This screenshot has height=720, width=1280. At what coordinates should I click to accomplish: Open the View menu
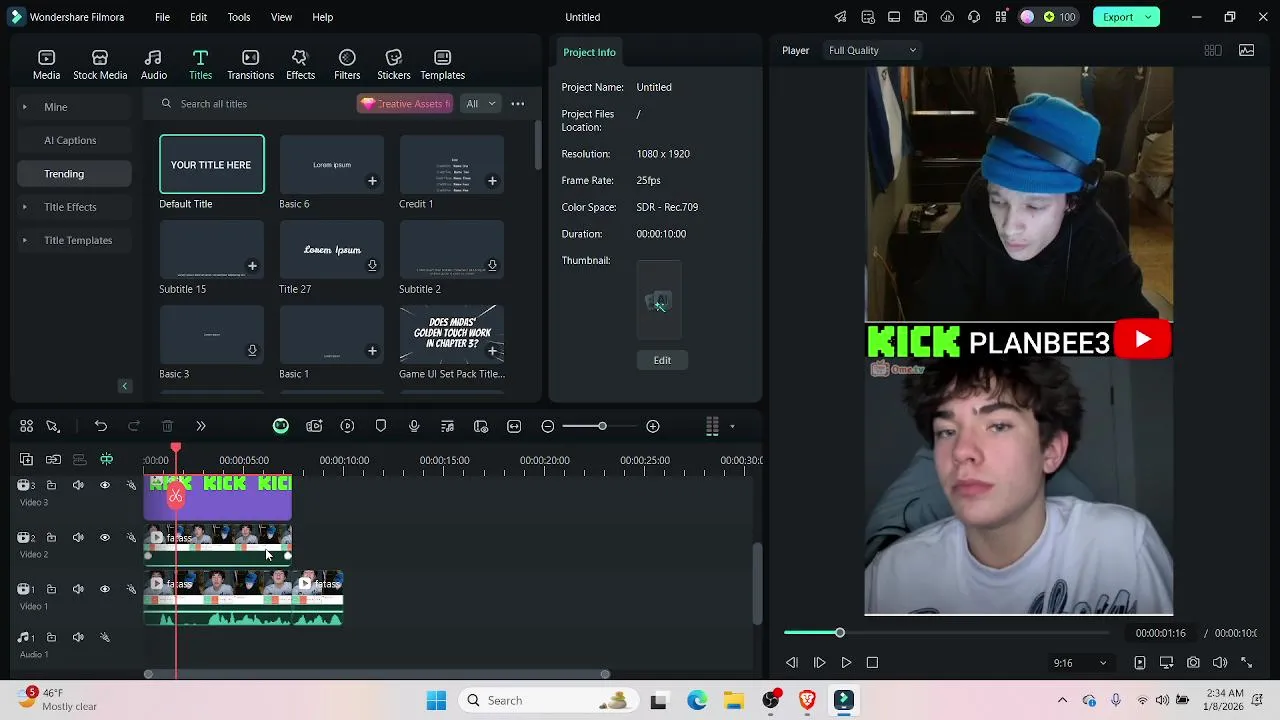pos(281,17)
